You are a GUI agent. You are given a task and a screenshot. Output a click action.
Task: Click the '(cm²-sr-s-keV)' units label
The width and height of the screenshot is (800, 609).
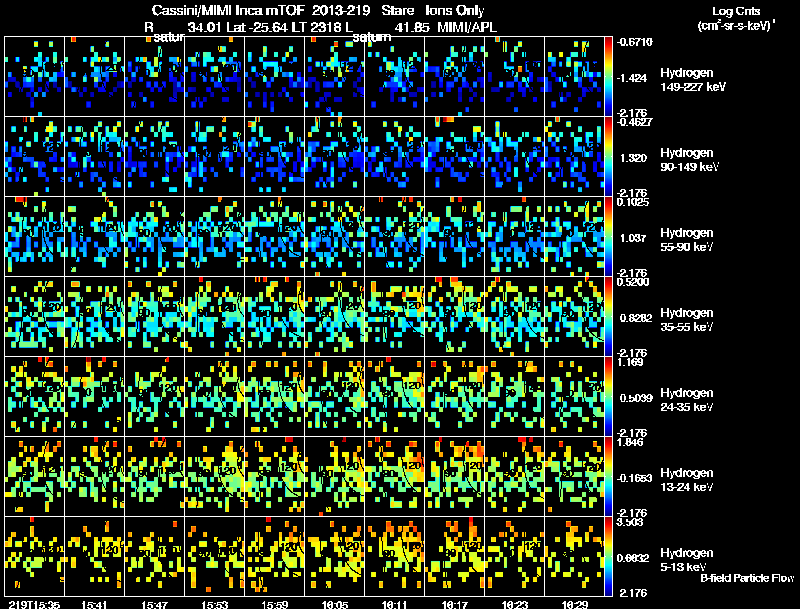[736, 25]
